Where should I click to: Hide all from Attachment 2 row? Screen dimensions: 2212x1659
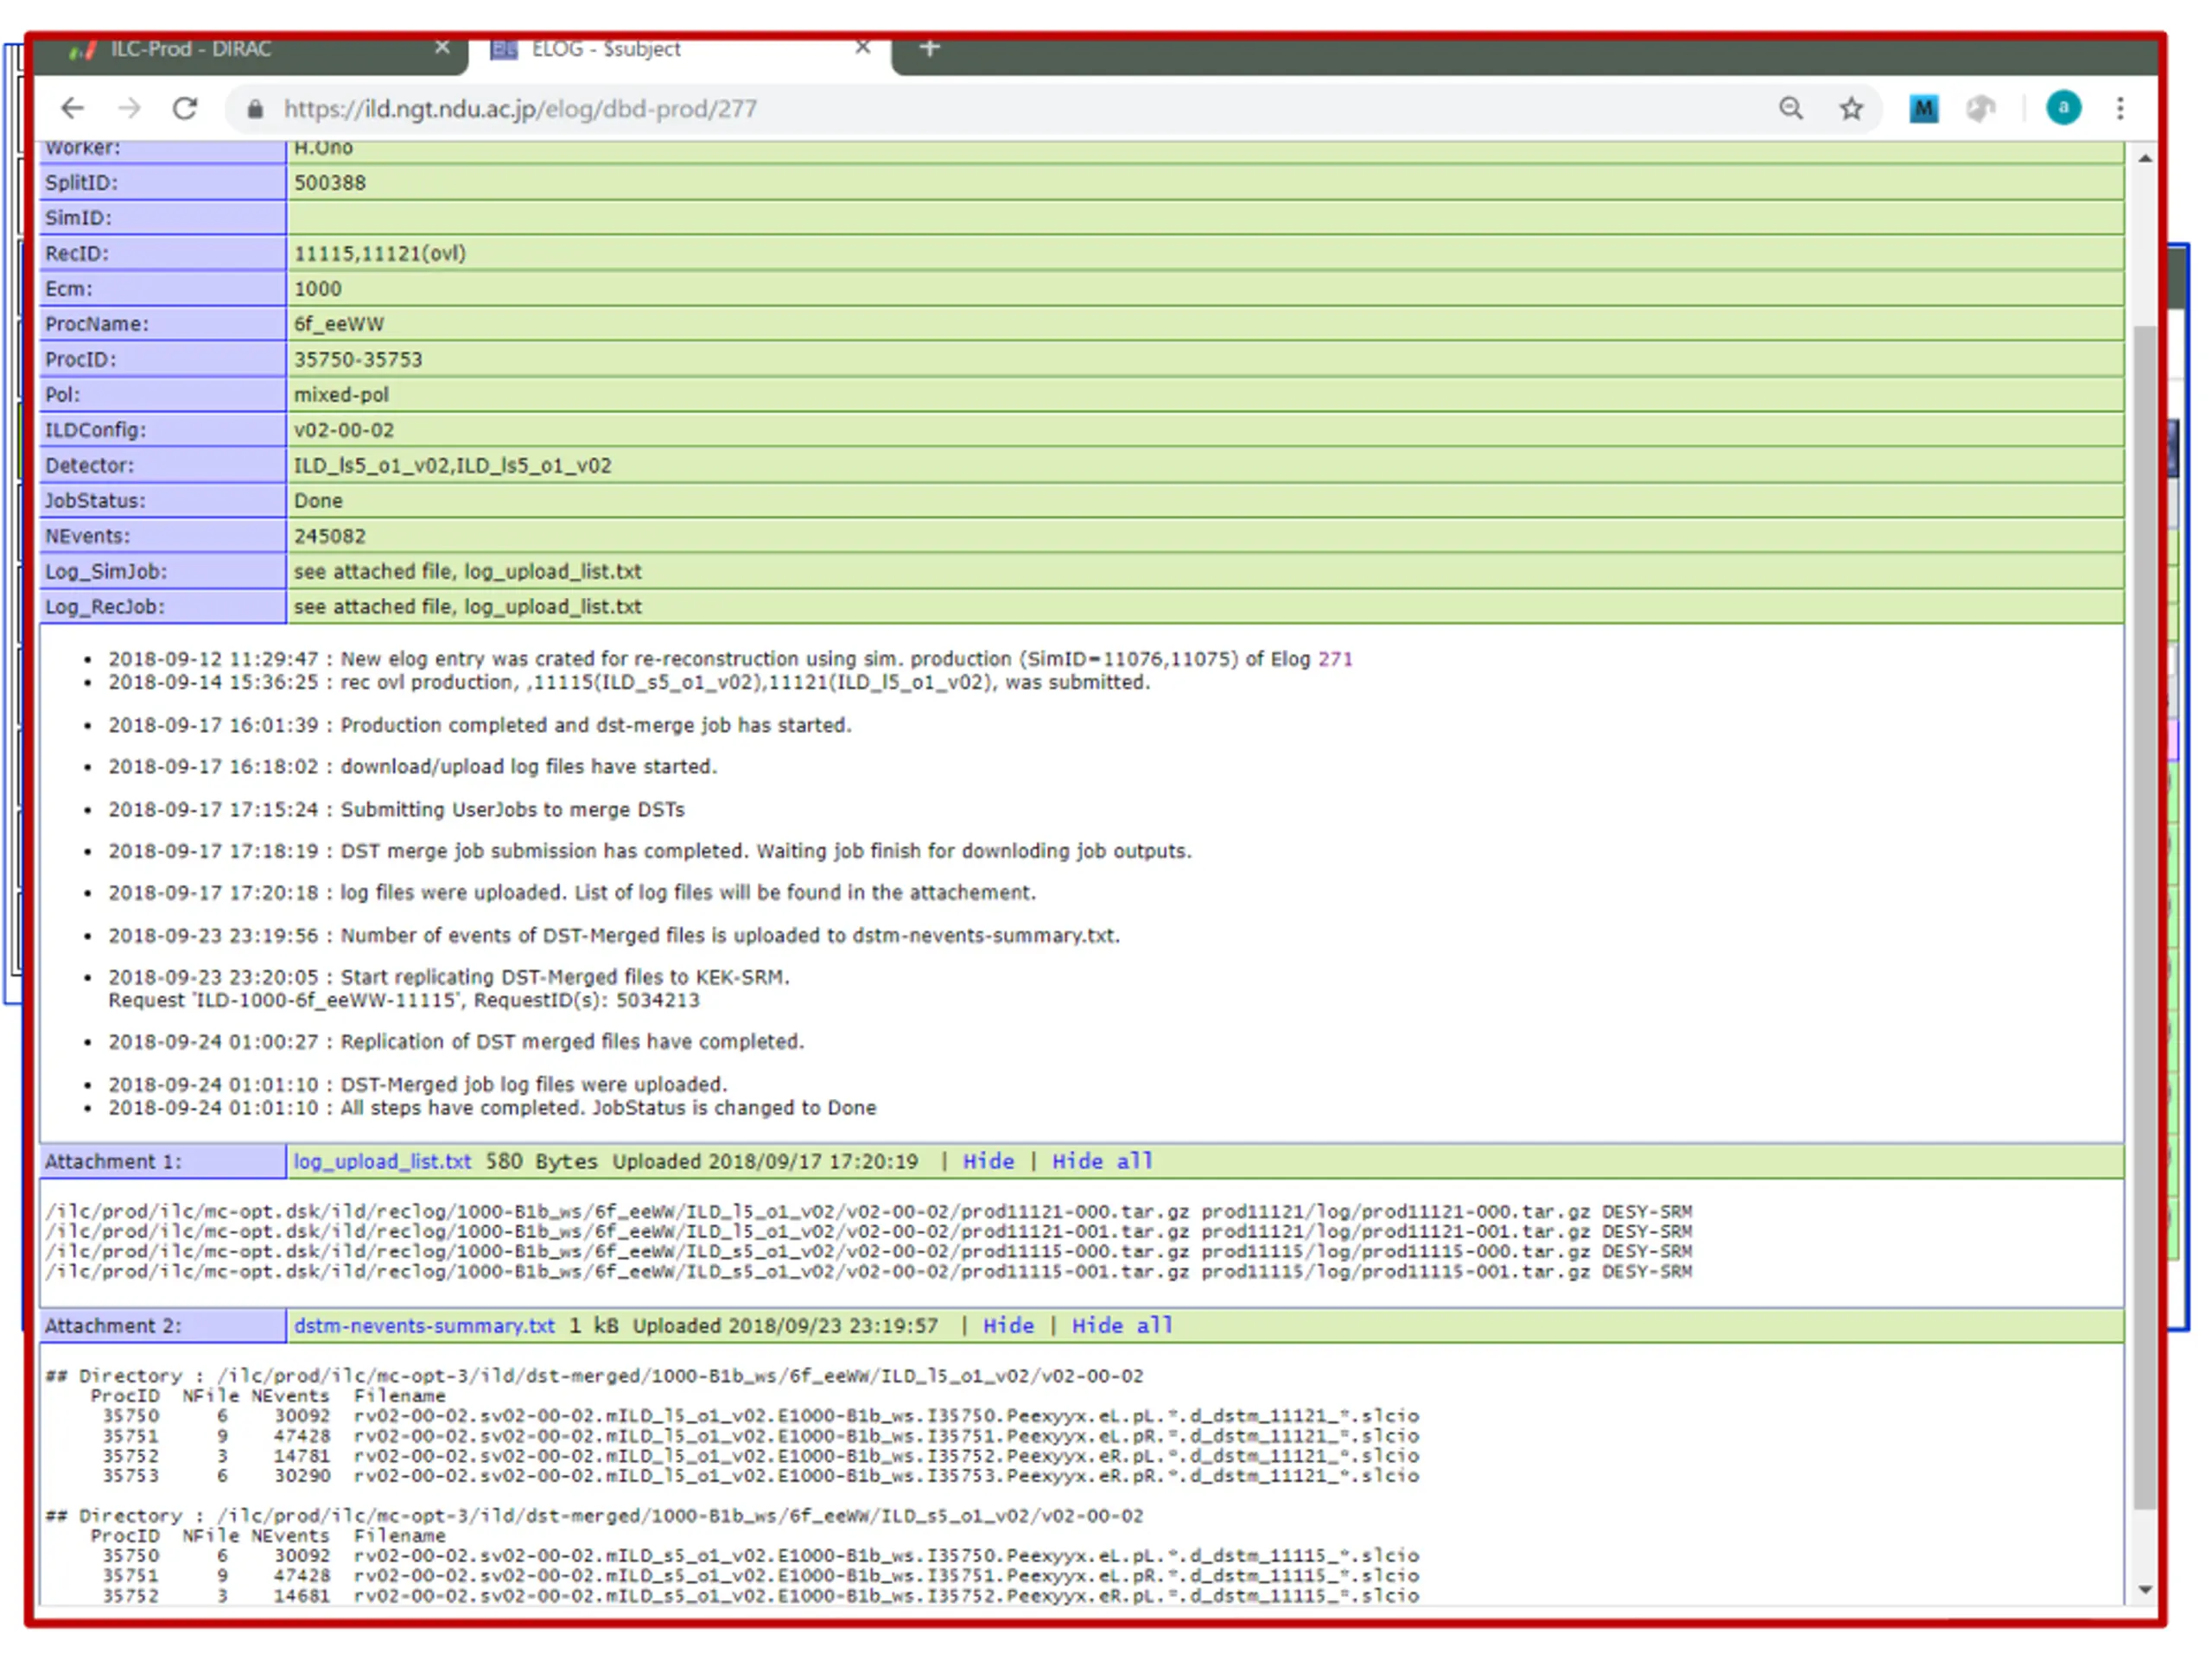click(x=1122, y=1325)
